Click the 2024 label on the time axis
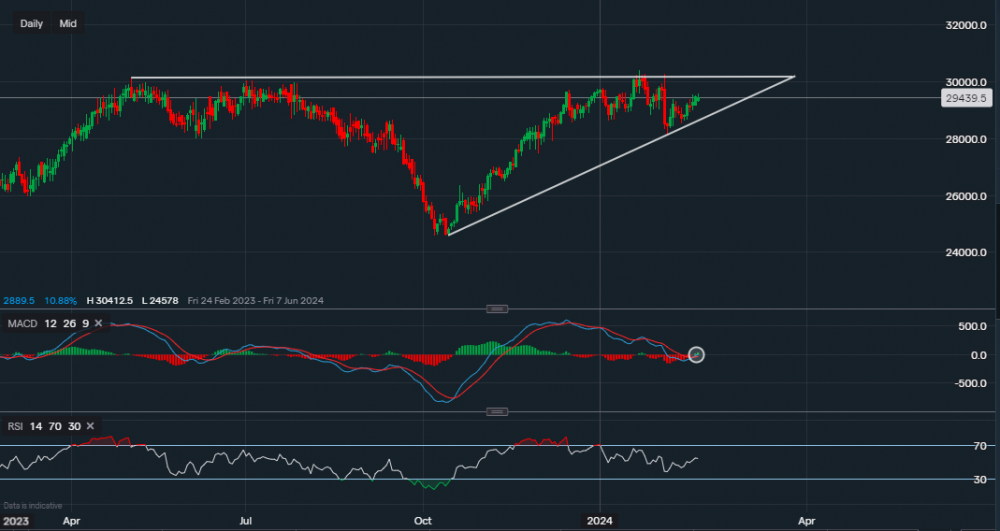 click(599, 521)
